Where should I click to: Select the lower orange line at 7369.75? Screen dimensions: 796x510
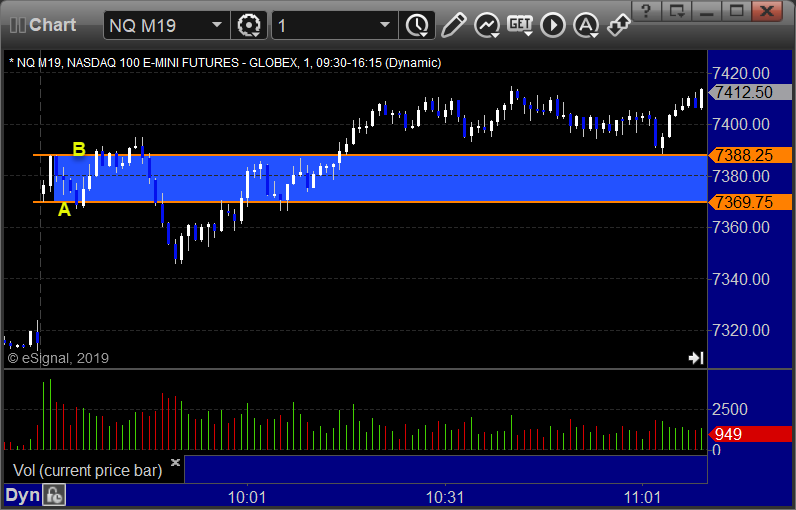[x=371, y=202]
